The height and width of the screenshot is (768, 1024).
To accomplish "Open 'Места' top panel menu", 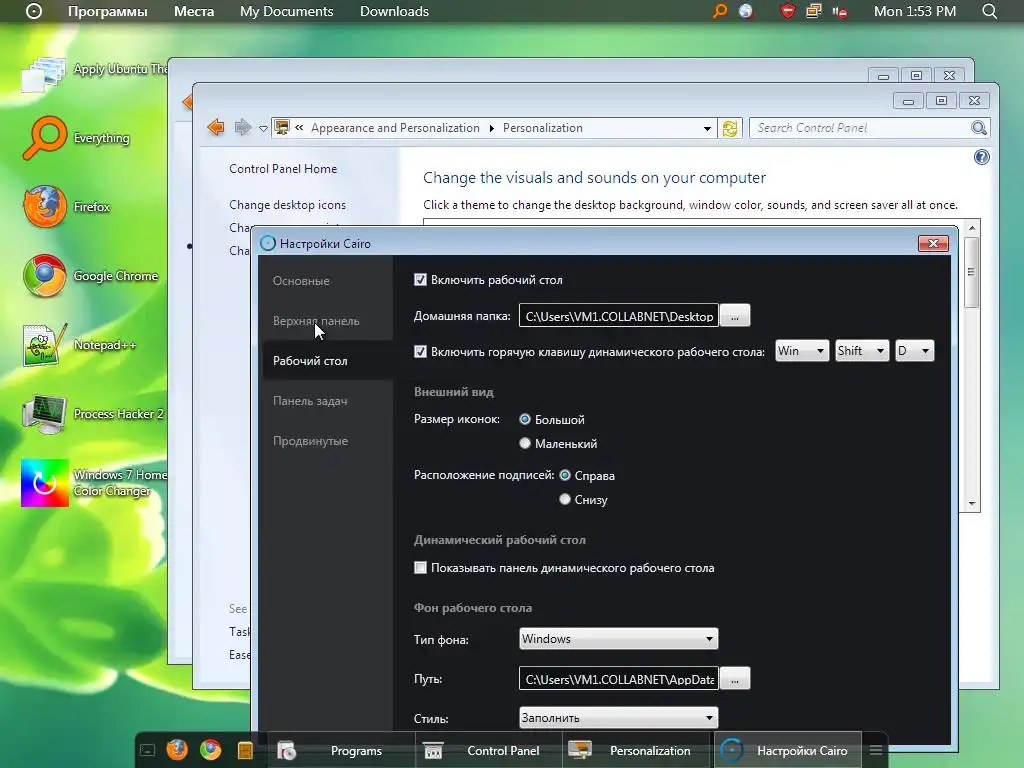I will coord(194,11).
